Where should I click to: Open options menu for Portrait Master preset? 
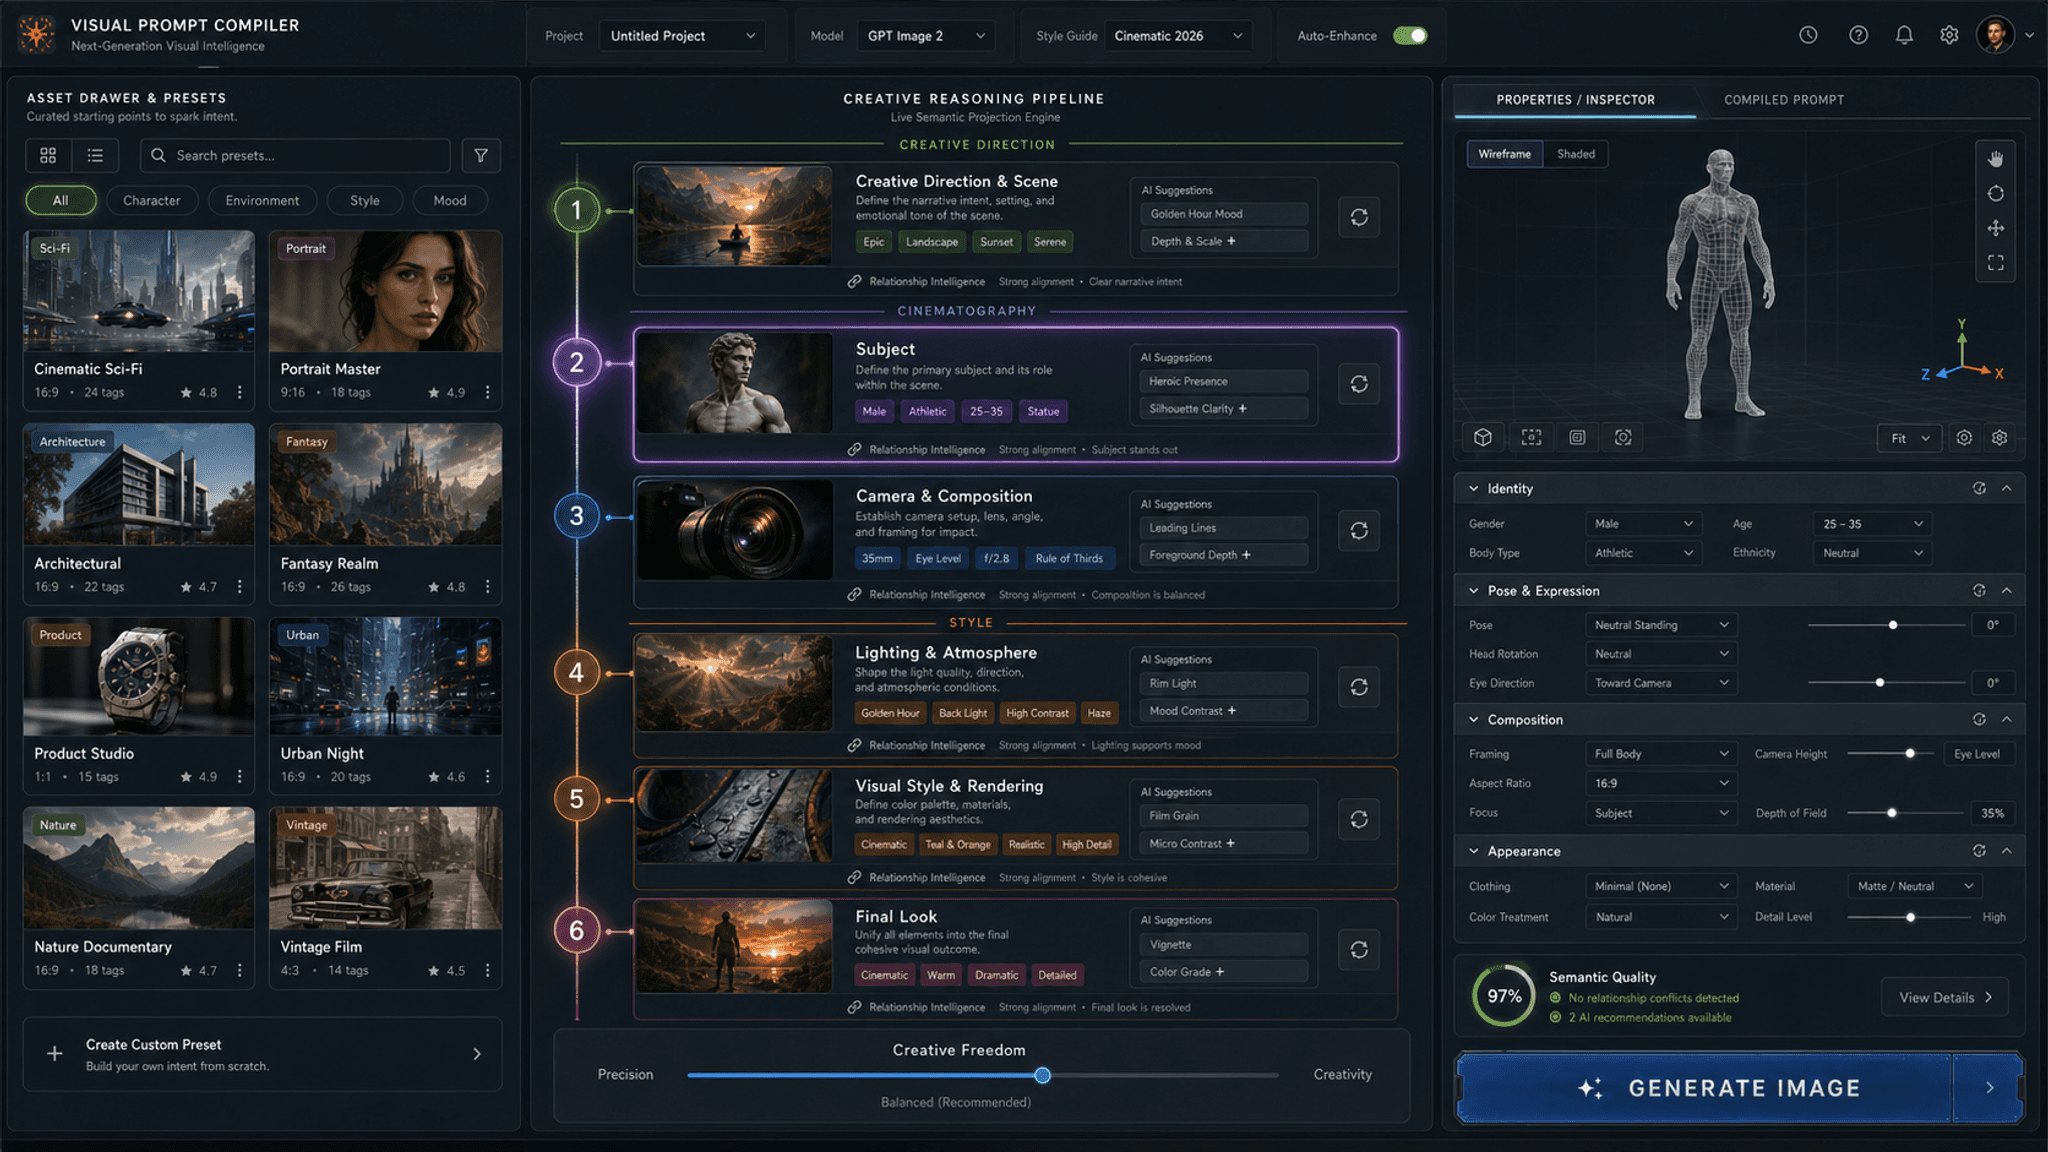coord(488,393)
